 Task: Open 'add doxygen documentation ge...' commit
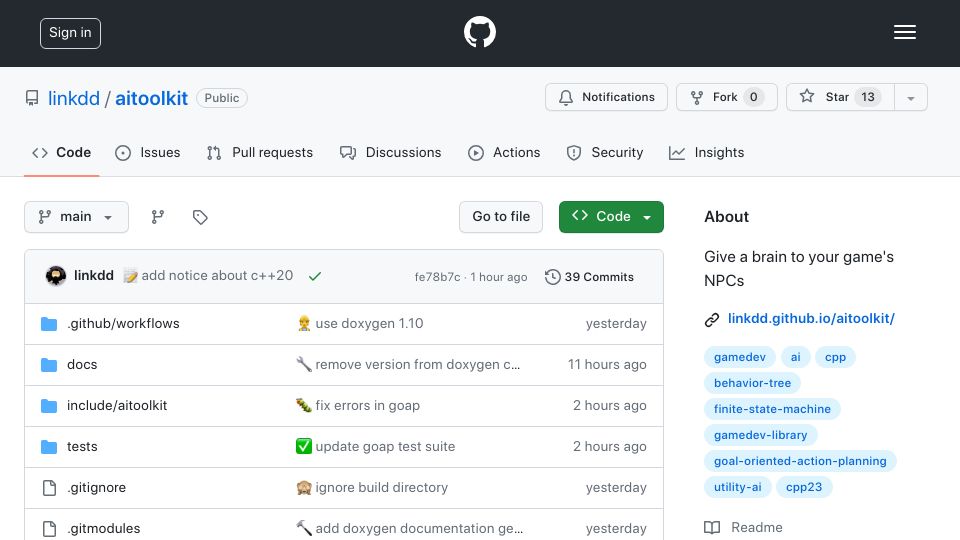(419, 528)
